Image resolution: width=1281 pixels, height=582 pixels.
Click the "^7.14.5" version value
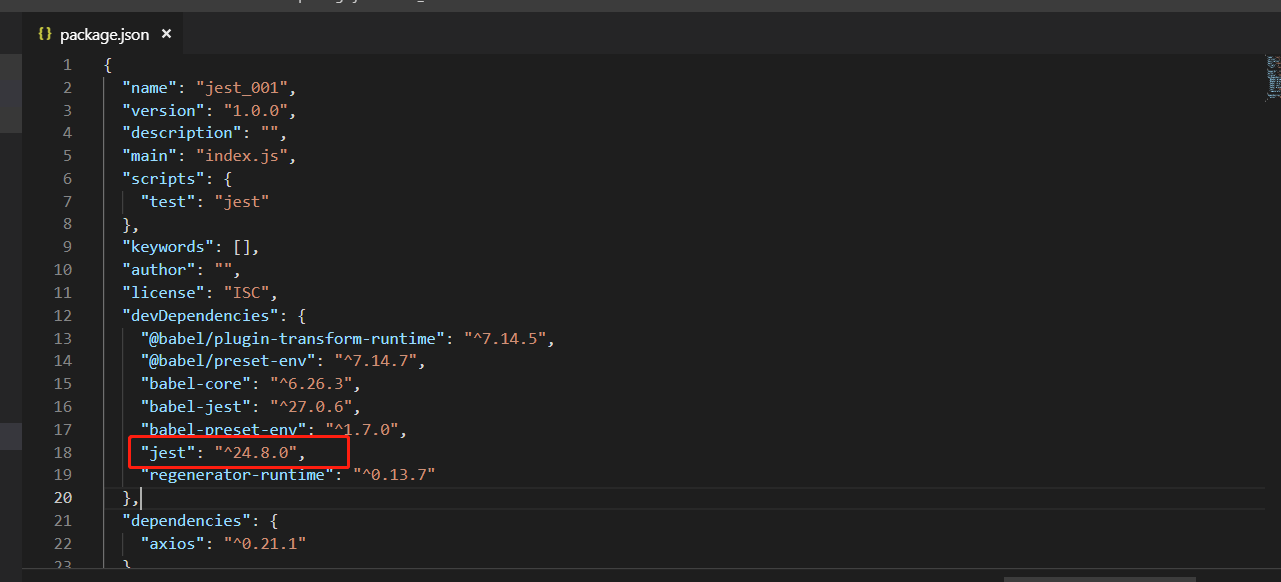click(x=504, y=338)
